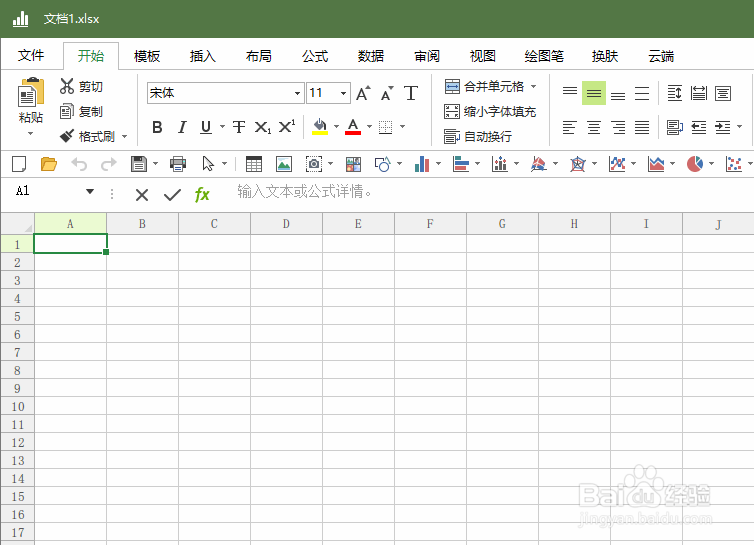
Task: Open the 云端 cloud tab
Action: coord(661,56)
